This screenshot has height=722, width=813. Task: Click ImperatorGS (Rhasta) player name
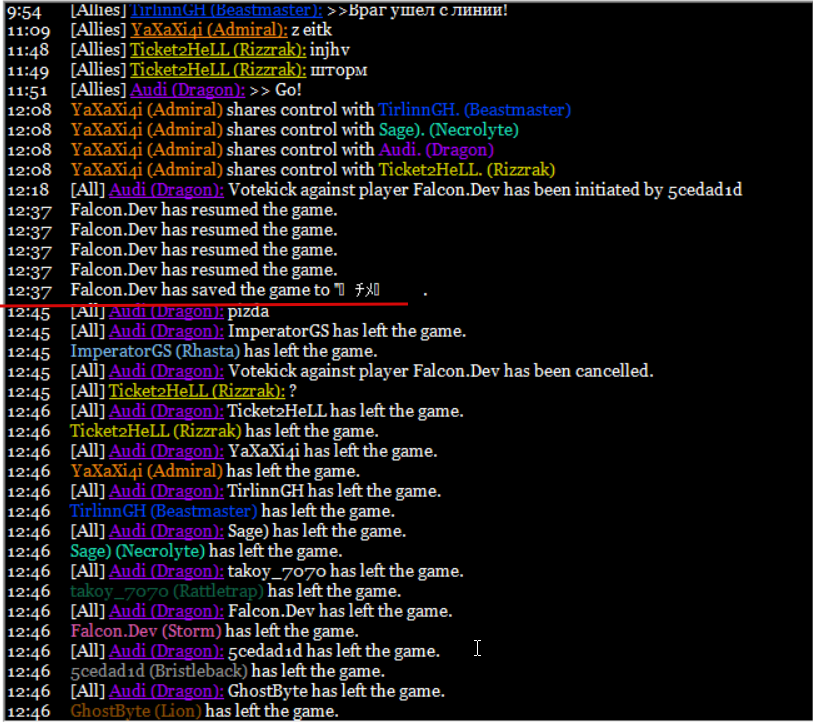tap(155, 351)
